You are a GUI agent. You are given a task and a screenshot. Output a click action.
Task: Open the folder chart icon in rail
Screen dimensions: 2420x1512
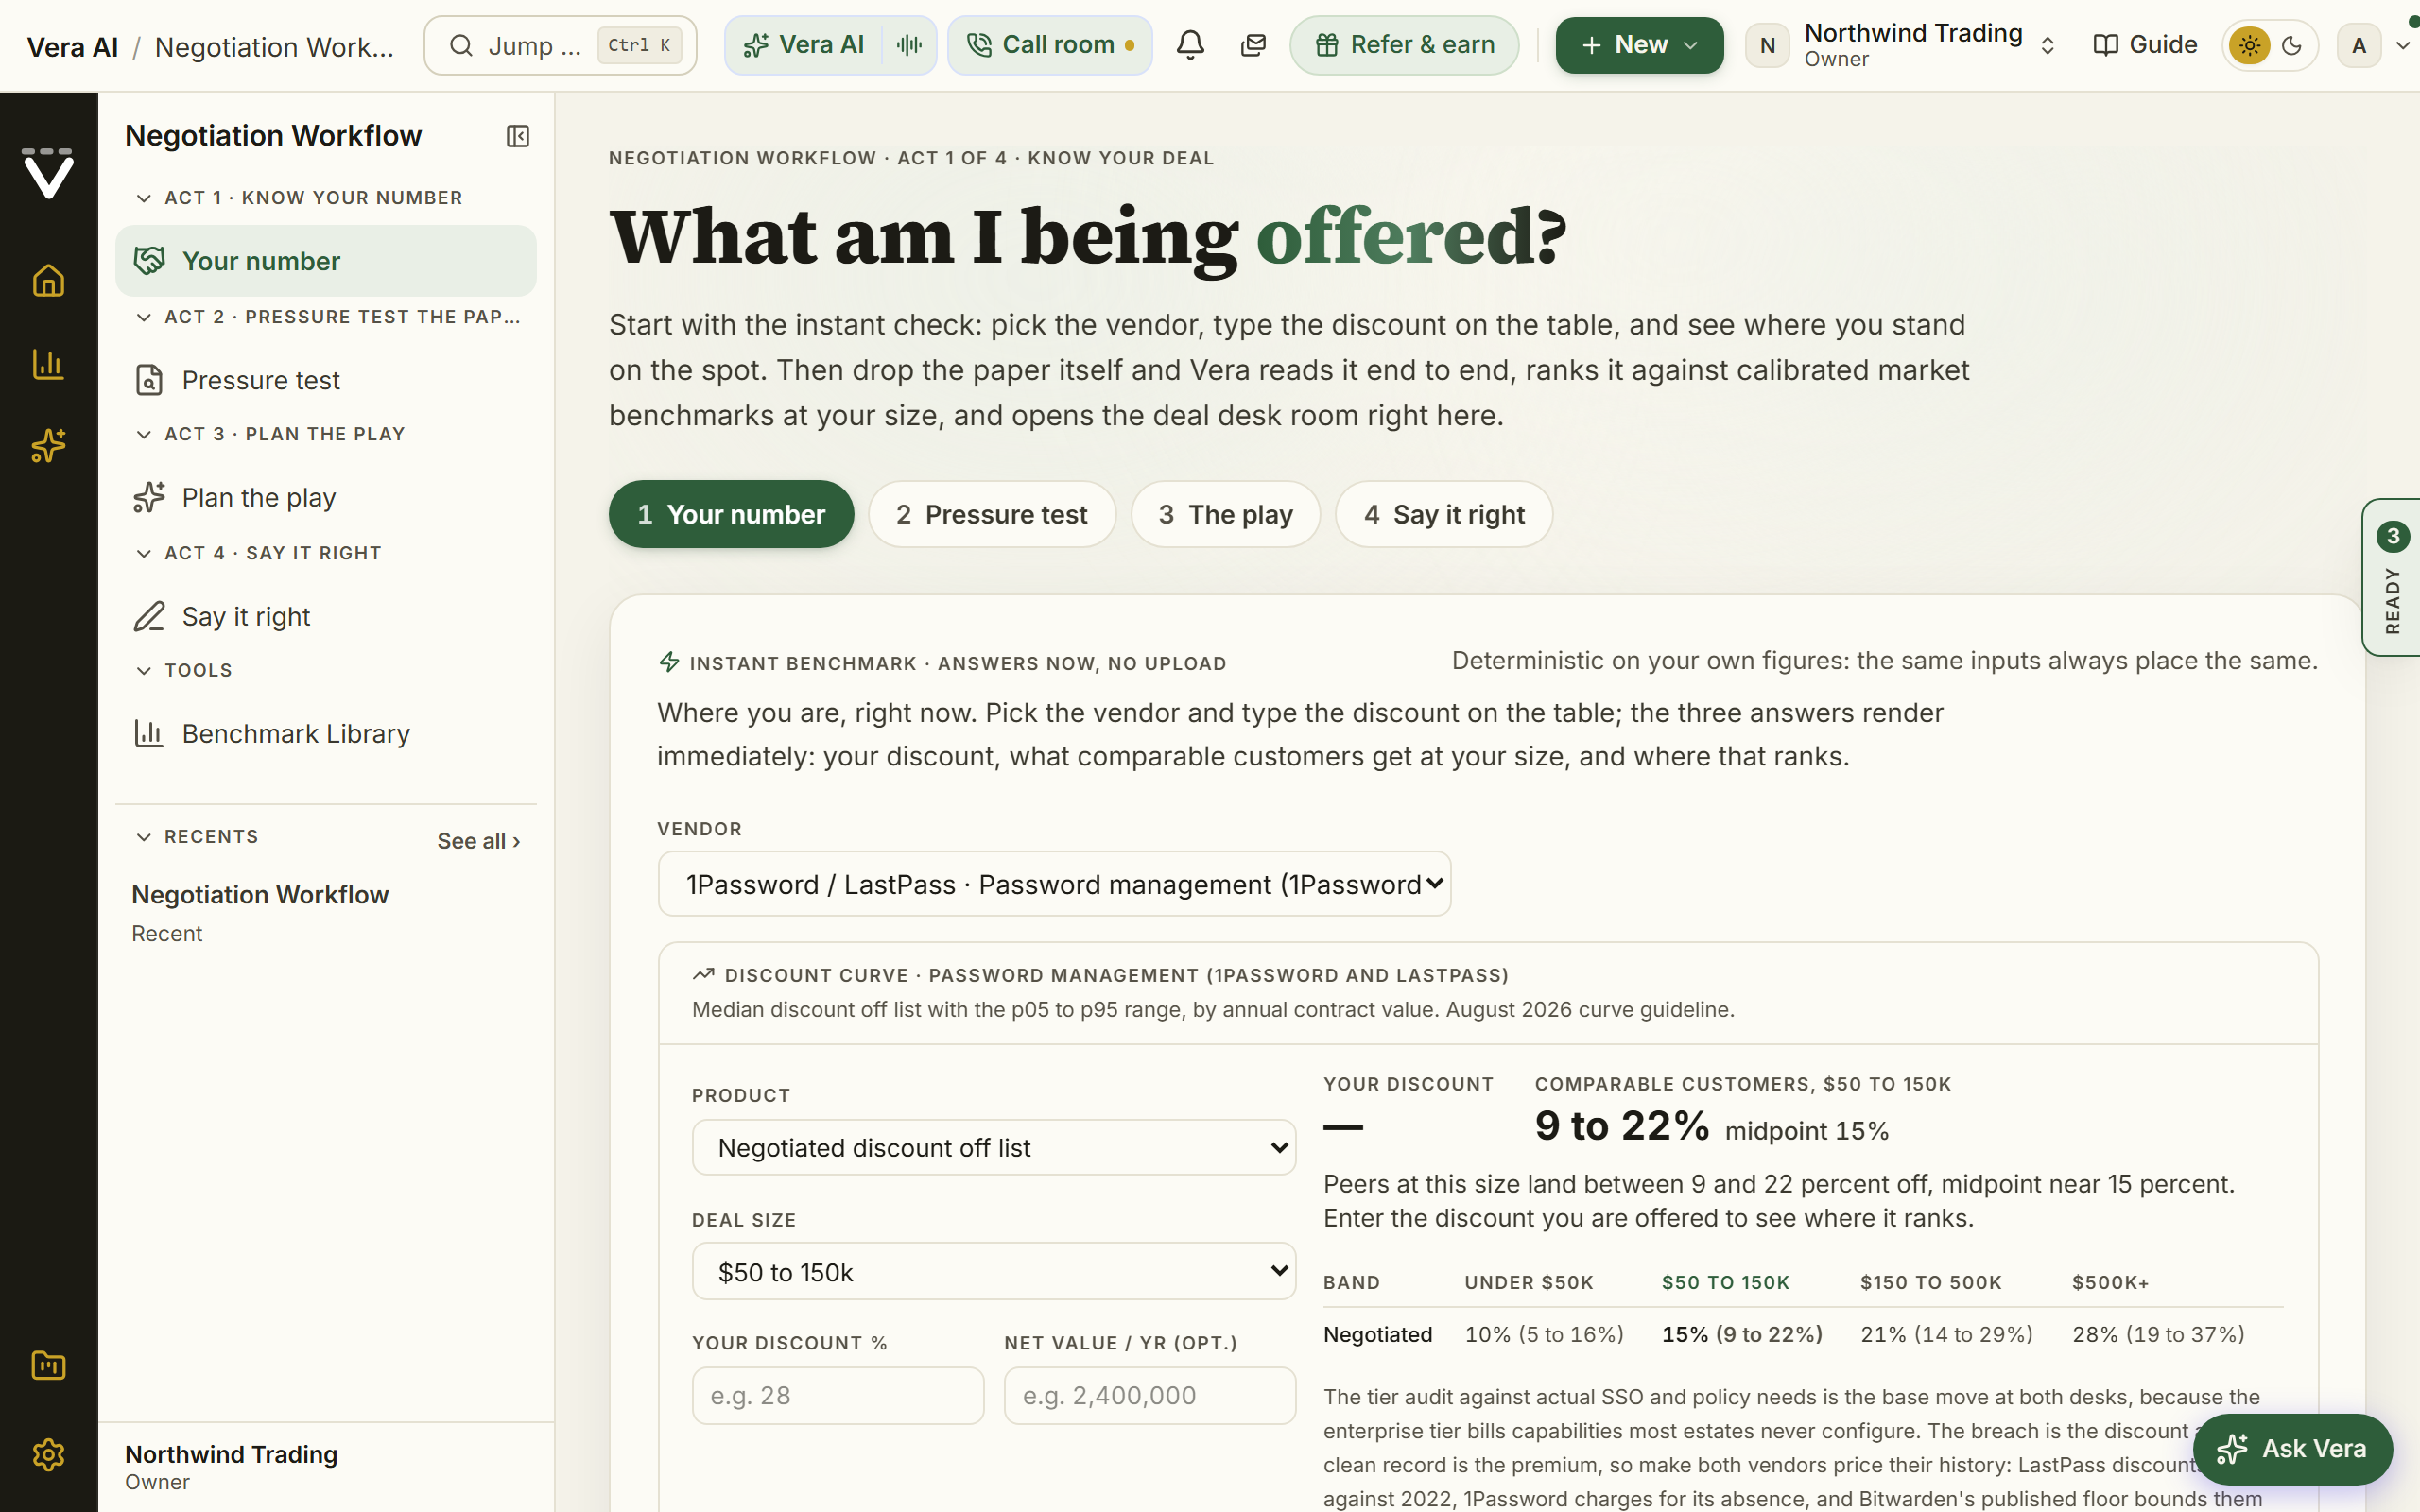click(48, 1366)
